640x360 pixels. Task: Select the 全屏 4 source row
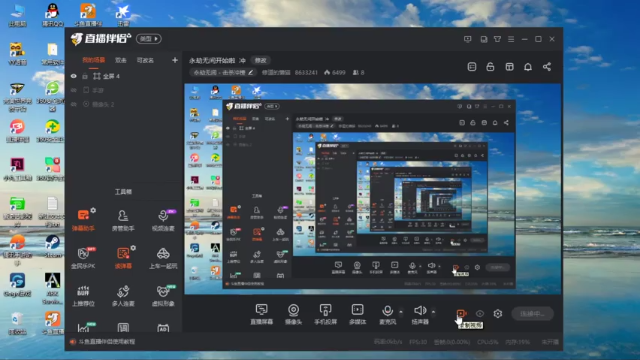coord(124,76)
